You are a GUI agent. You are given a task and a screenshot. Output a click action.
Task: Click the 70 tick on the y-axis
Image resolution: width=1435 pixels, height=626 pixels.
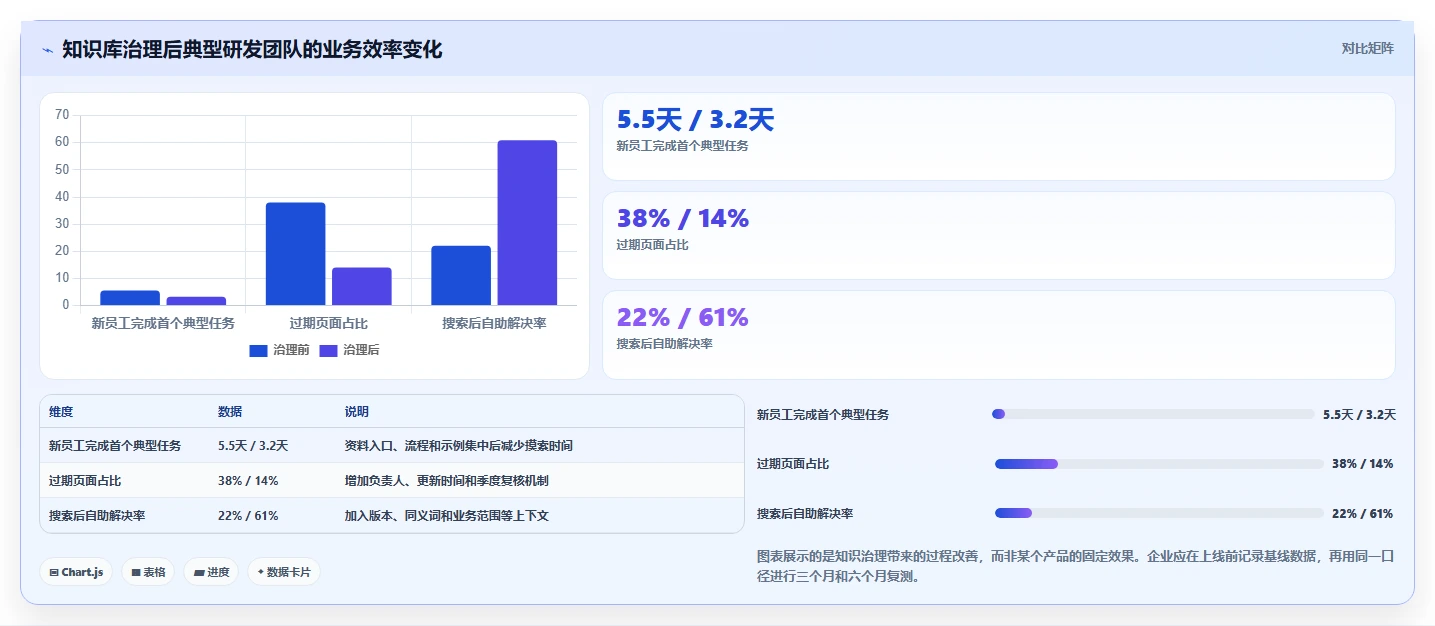point(62,115)
